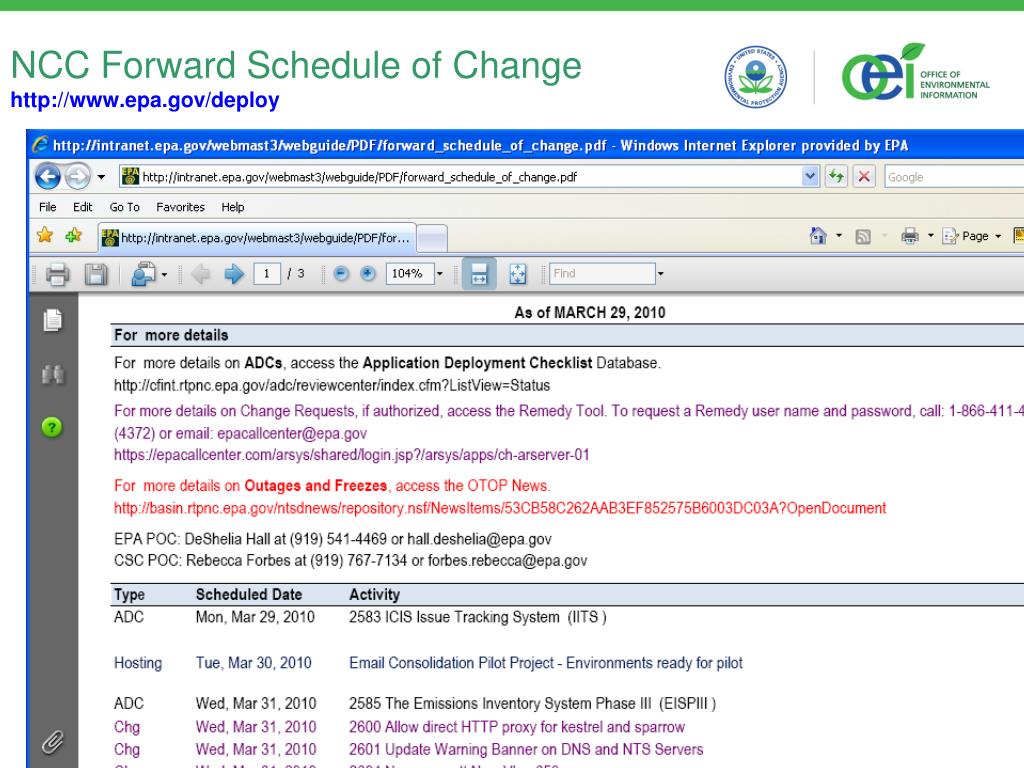
Task: Click the RSS feeds icon
Action: pos(863,236)
